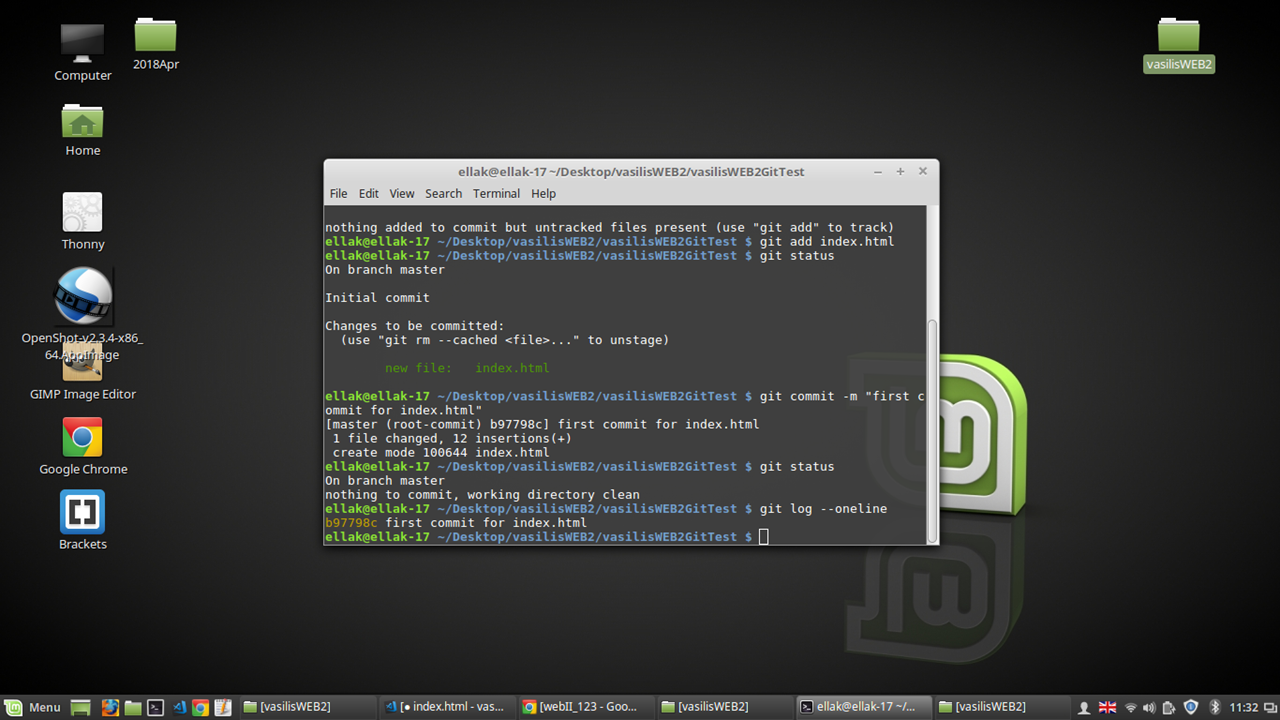Screen dimensions: 1280x720
Task: Switch to the ellak@ellak-17 terminal taskbar entry
Action: tap(863, 707)
